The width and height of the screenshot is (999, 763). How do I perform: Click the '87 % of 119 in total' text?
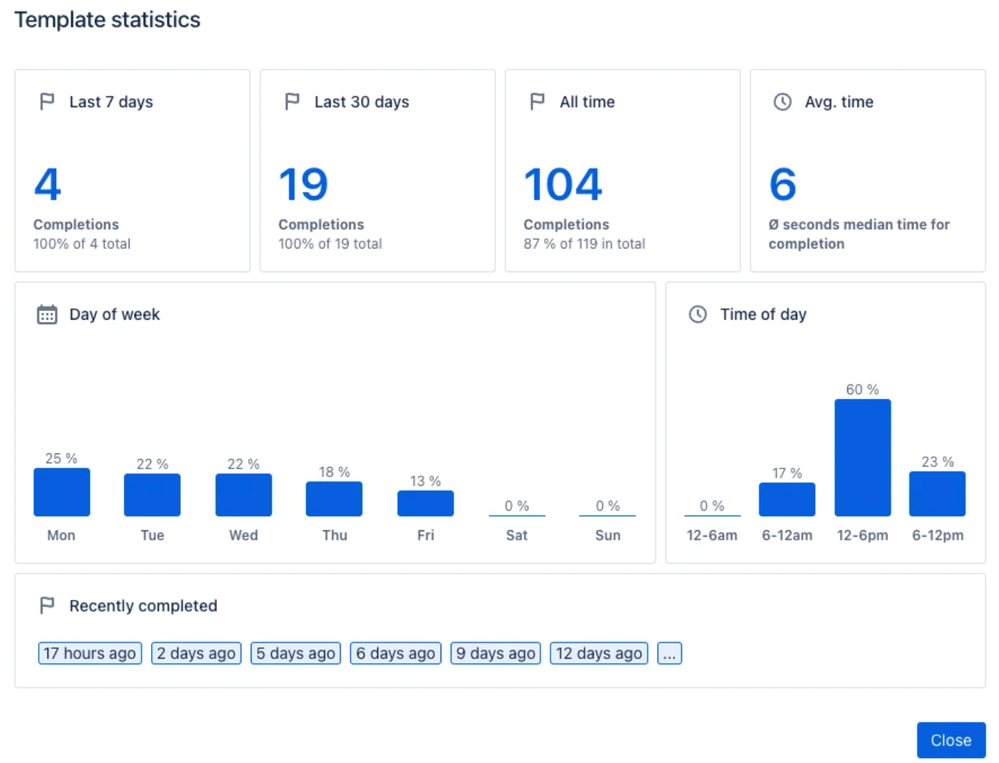[x=584, y=244]
